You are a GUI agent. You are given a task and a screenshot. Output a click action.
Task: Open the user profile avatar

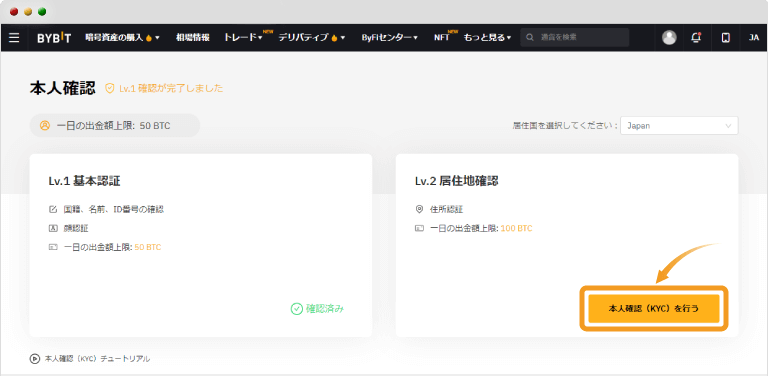tap(669, 37)
